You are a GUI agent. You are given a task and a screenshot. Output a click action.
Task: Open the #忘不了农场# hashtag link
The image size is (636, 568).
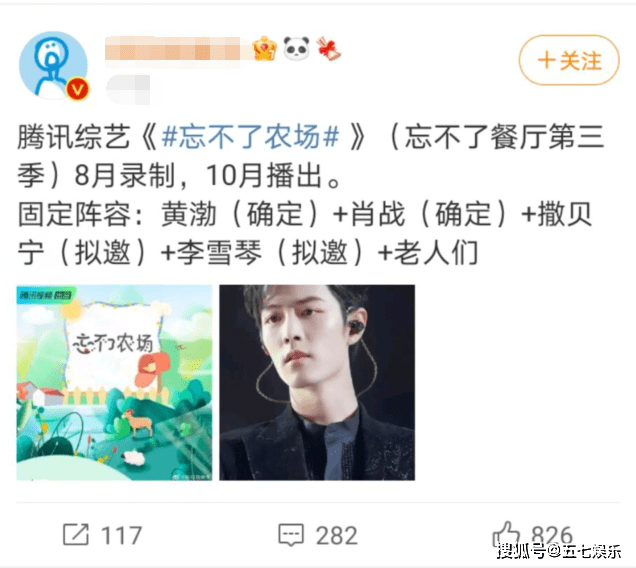tap(250, 137)
